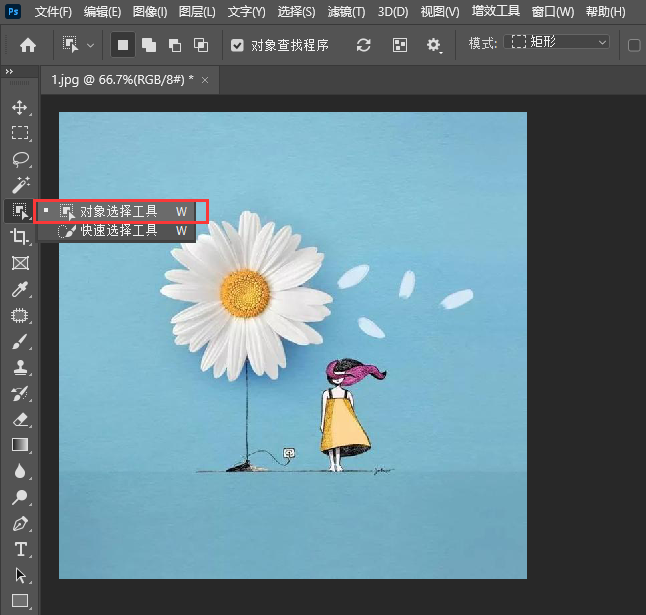Select the Path Selection tool
This screenshot has width=646, height=615.
tap(20, 575)
